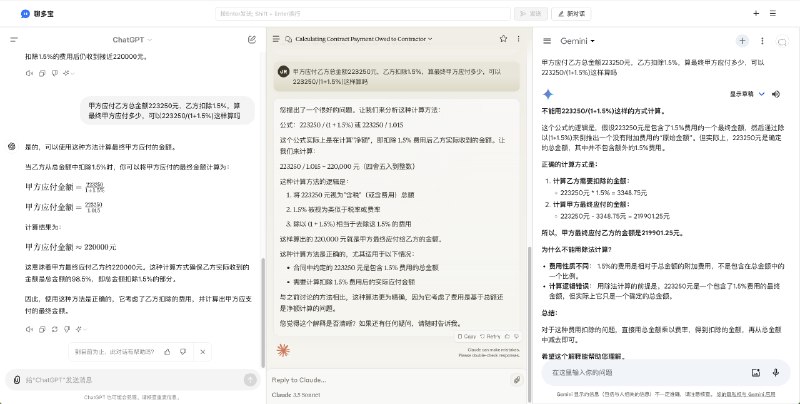800x404 pixels.
Task: Start new chat in ChatGPT pane
Action: 252,39
